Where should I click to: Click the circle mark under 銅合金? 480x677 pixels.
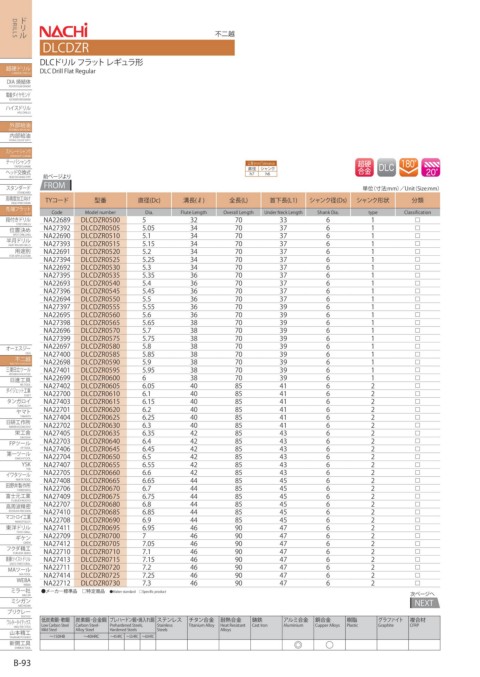[329, 645]
